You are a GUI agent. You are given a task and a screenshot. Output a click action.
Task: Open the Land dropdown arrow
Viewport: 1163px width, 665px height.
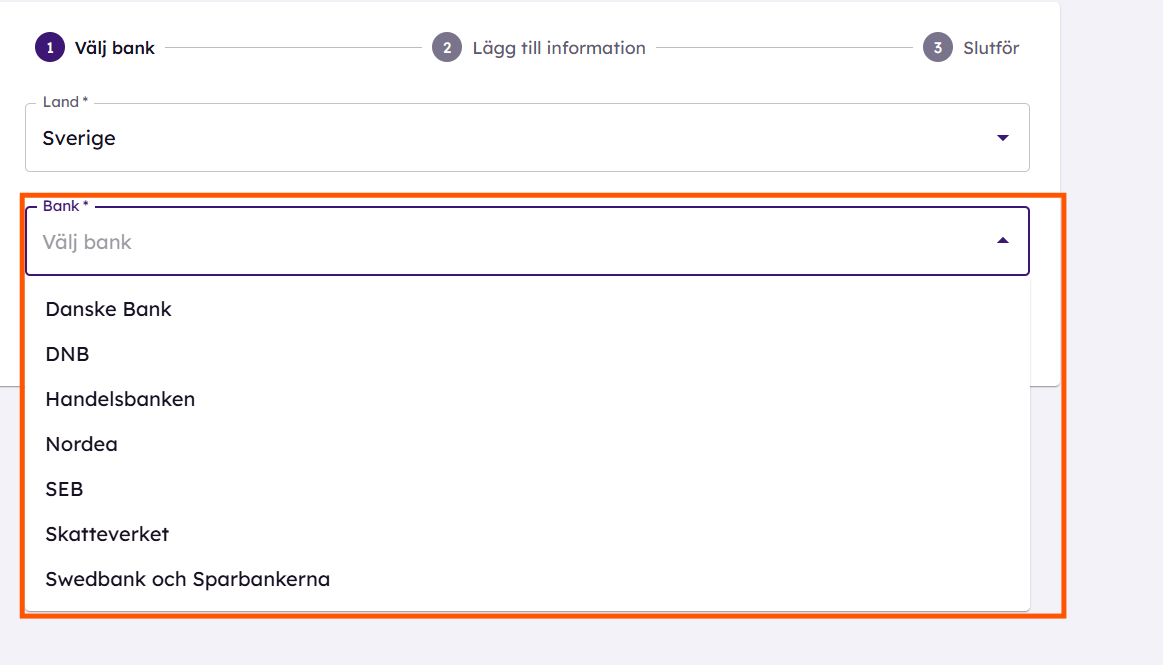[x=1003, y=138]
